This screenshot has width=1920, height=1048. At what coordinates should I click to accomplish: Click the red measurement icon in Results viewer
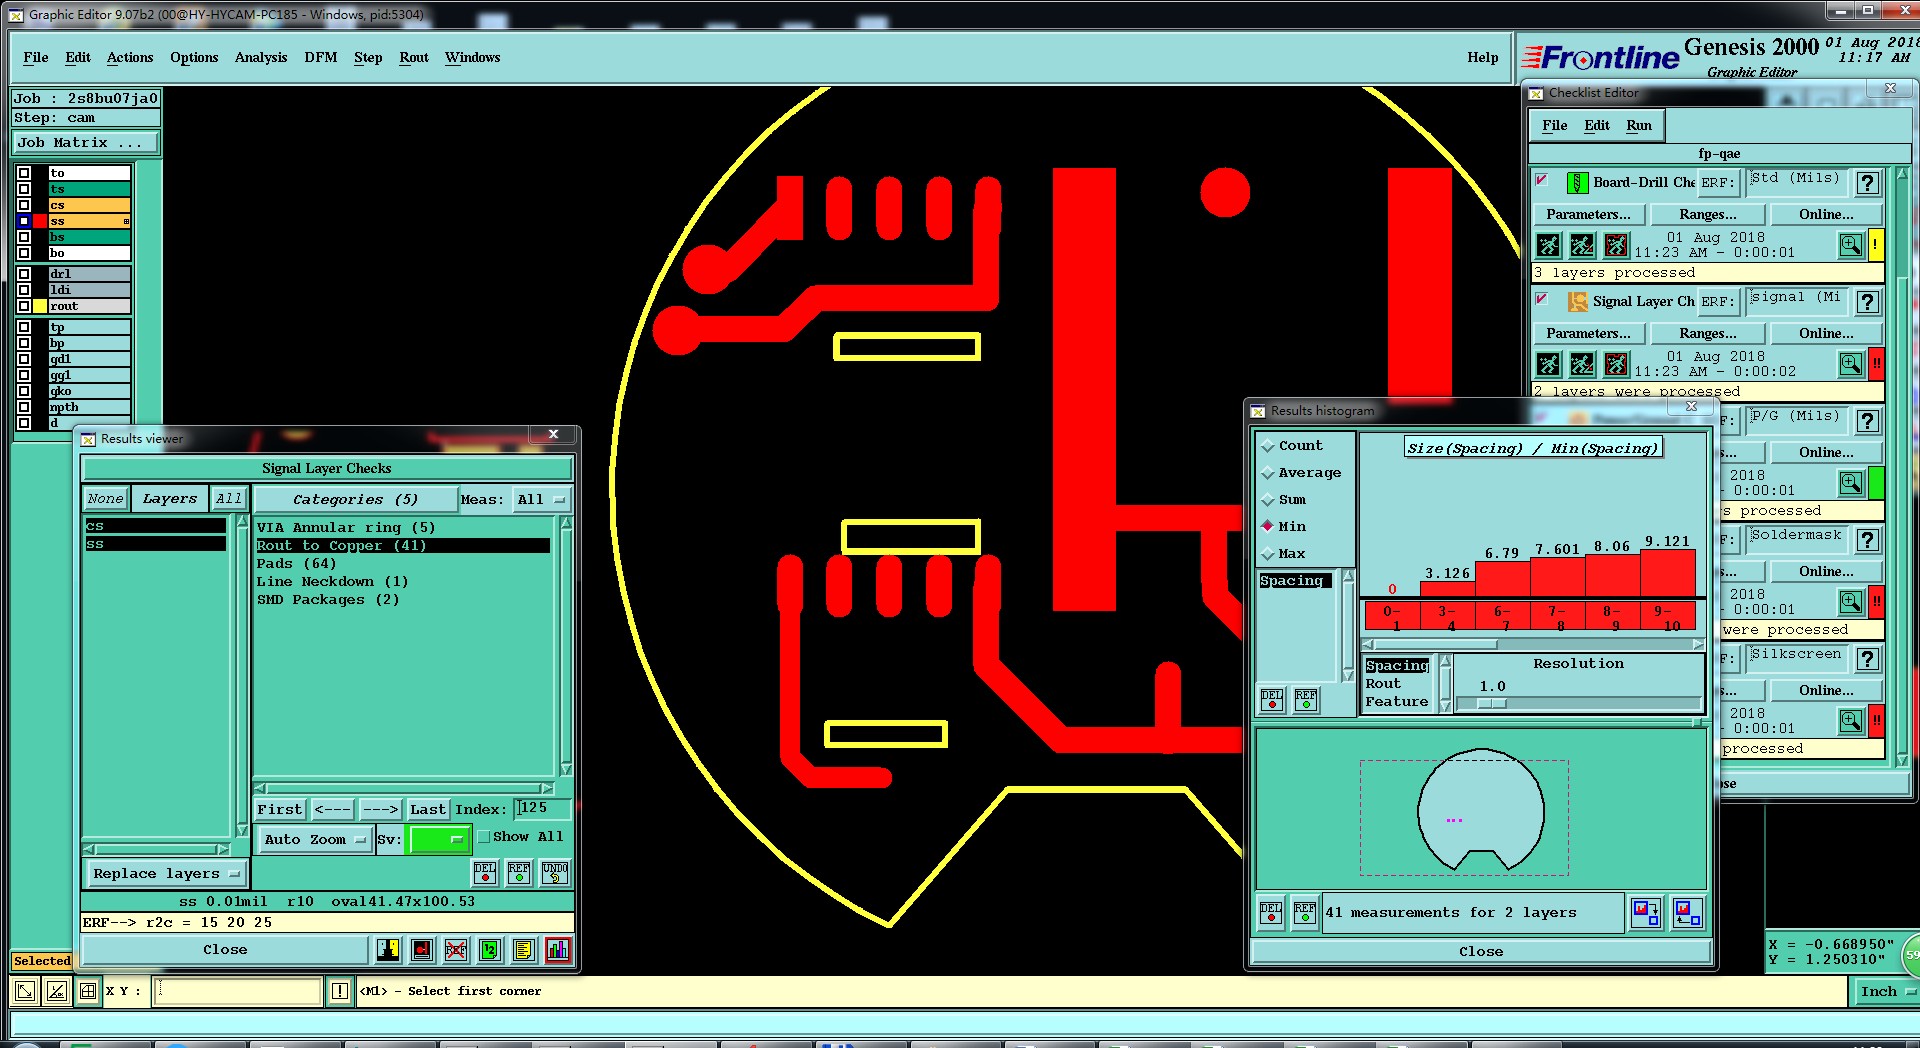(422, 950)
